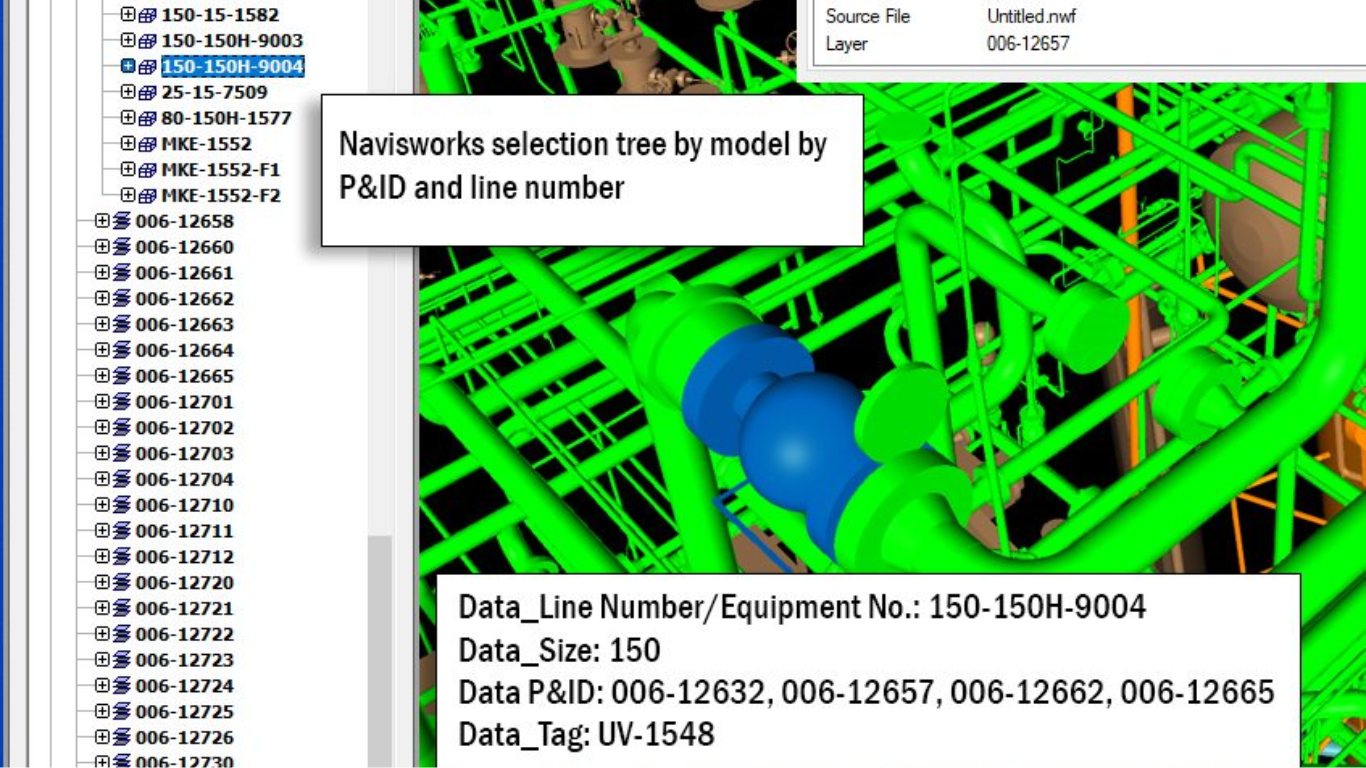Click layer icon beside 006-12721

[122, 608]
